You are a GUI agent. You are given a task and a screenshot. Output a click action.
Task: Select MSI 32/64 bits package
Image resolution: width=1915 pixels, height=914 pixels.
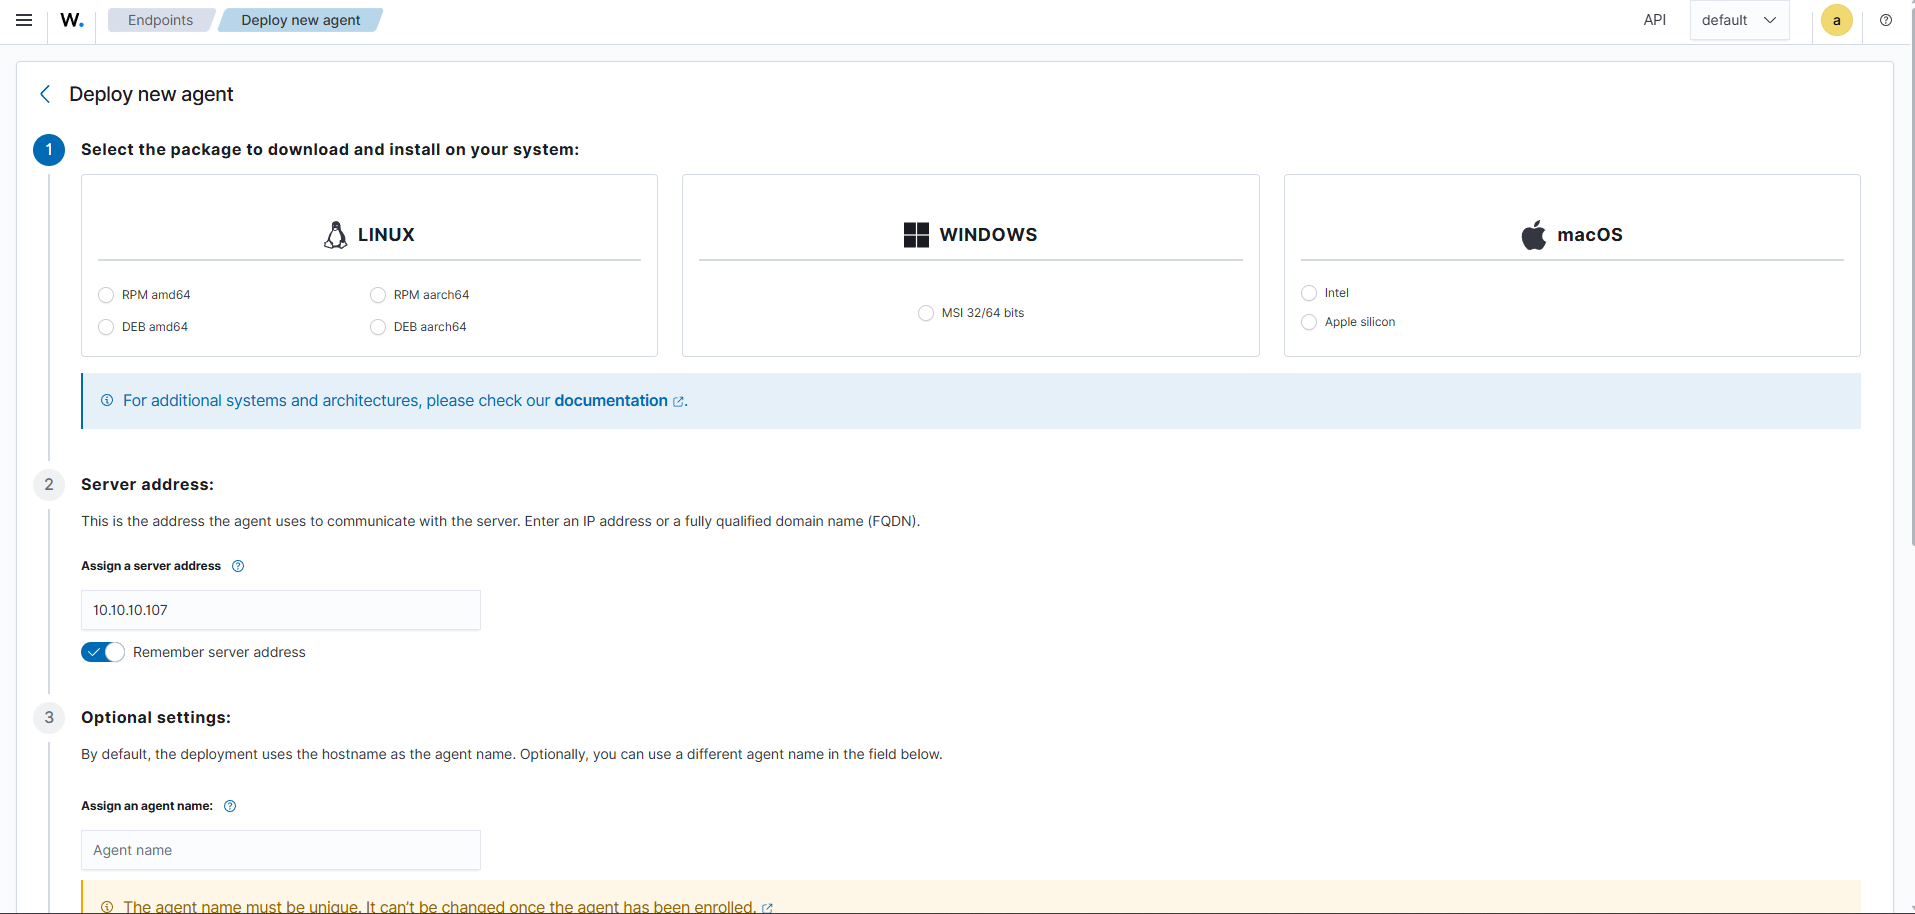click(926, 313)
